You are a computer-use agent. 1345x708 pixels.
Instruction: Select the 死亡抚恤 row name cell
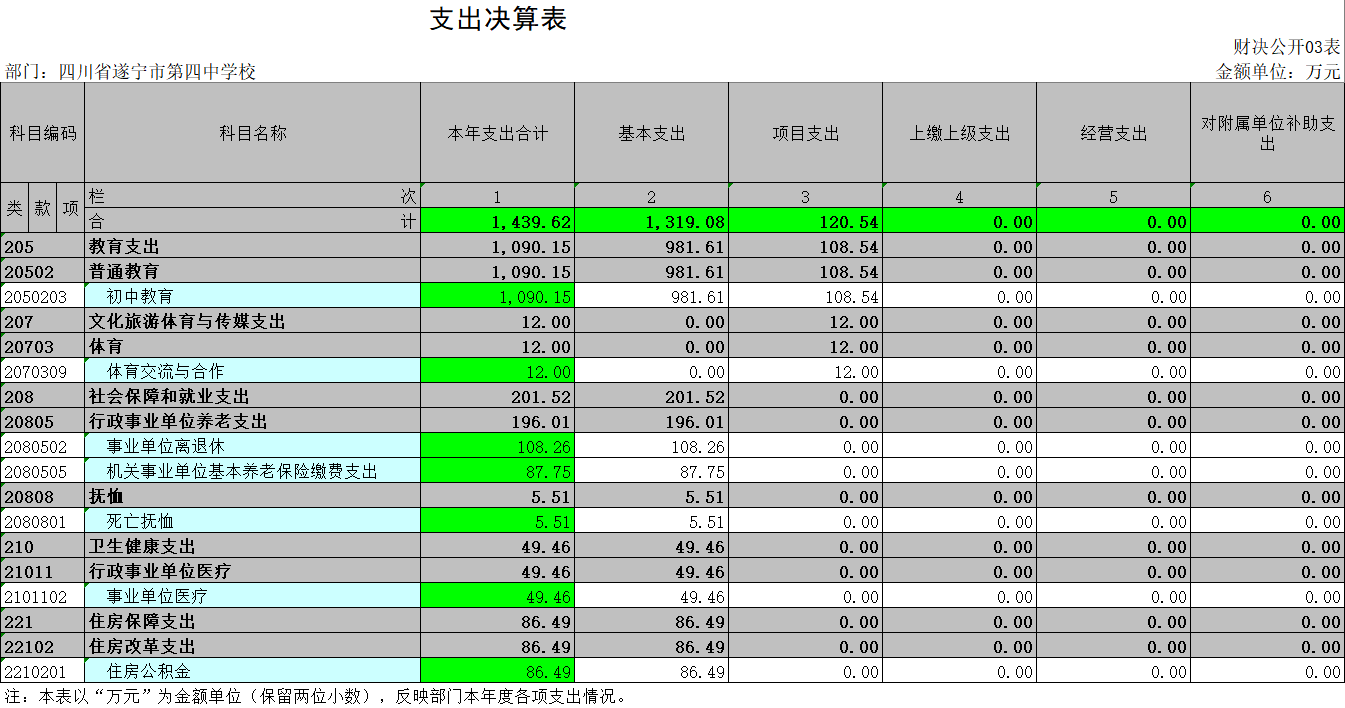click(x=252, y=522)
